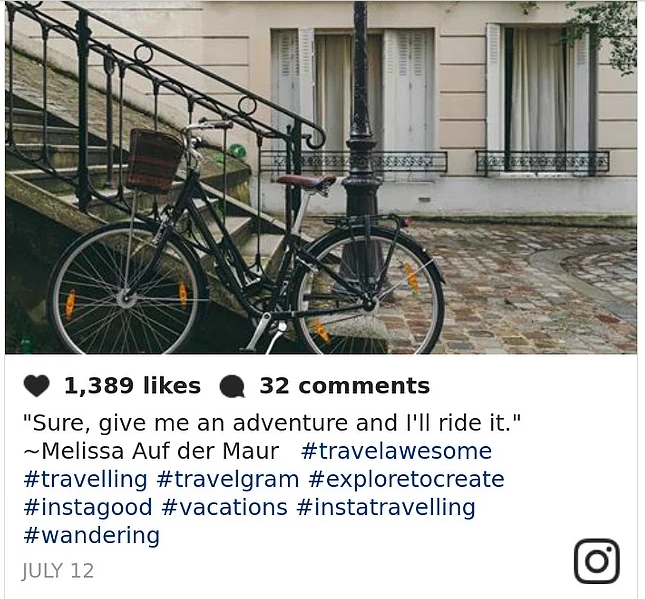Open the bicycle photo of the post
The width and height of the screenshot is (645, 599).
[x=321, y=177]
